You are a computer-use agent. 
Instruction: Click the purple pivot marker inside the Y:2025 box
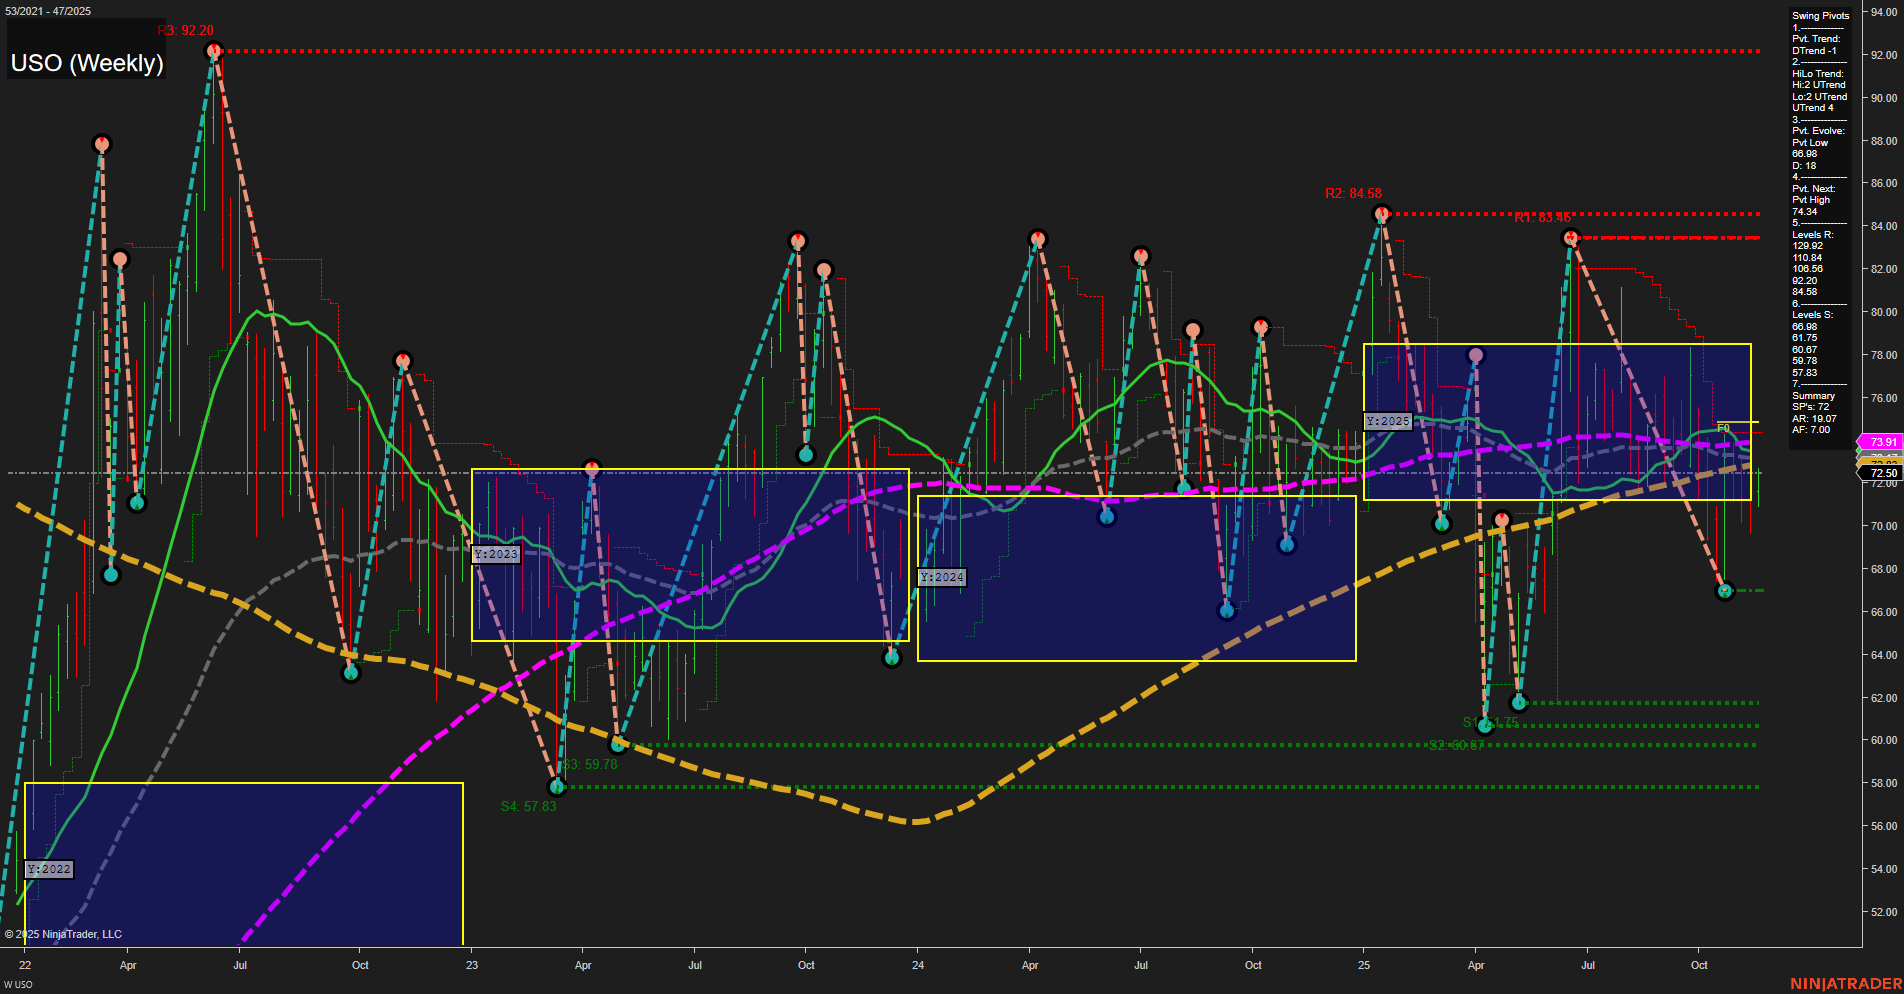(x=1475, y=353)
